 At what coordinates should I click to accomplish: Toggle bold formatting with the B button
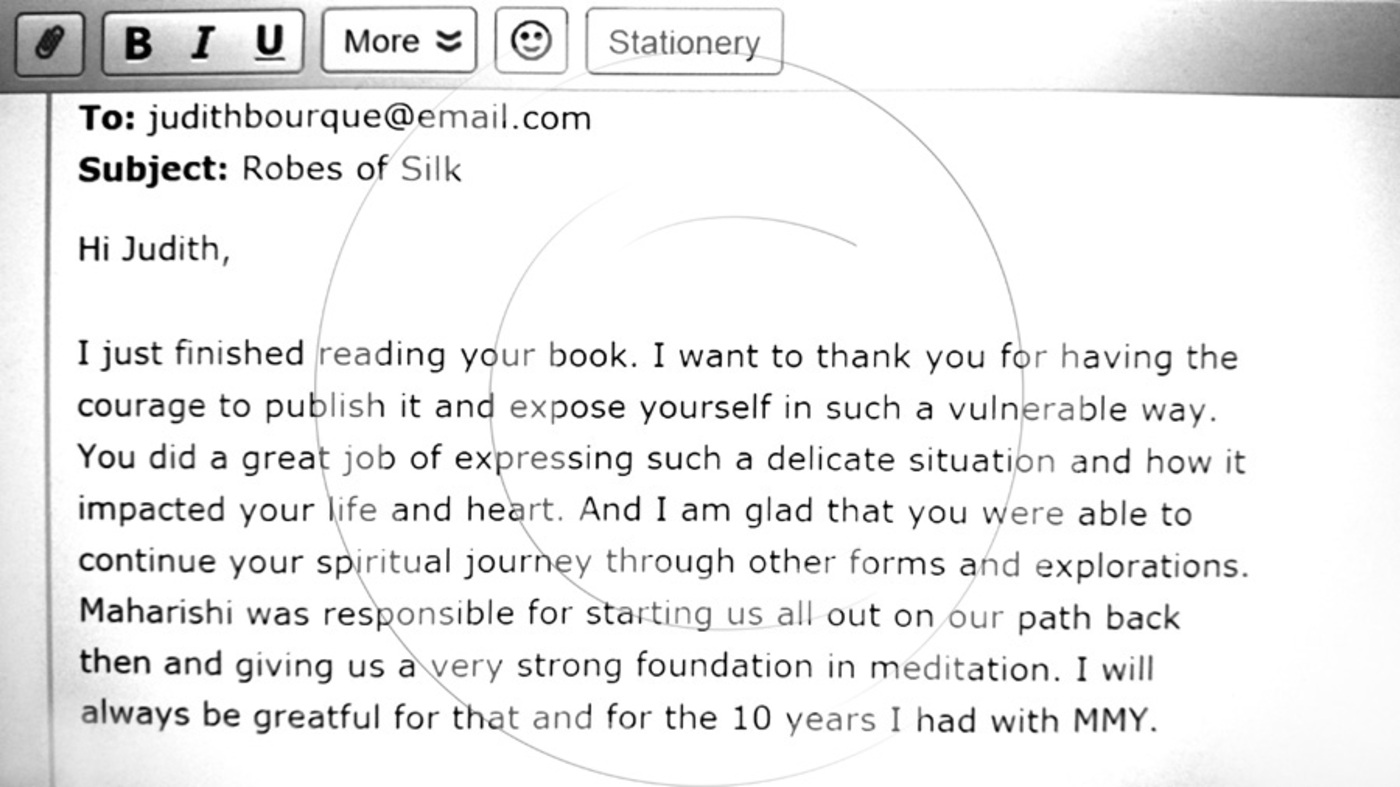(138, 43)
